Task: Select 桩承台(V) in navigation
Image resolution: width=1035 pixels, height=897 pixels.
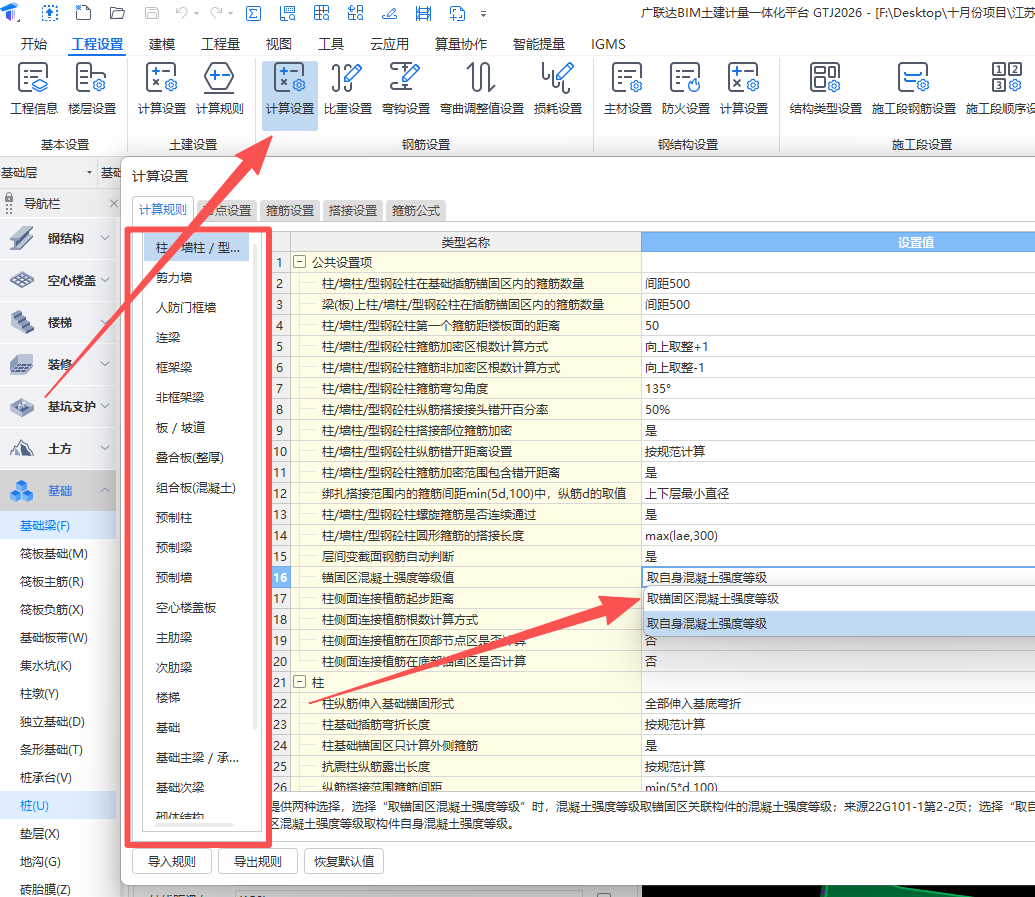Action: point(46,778)
